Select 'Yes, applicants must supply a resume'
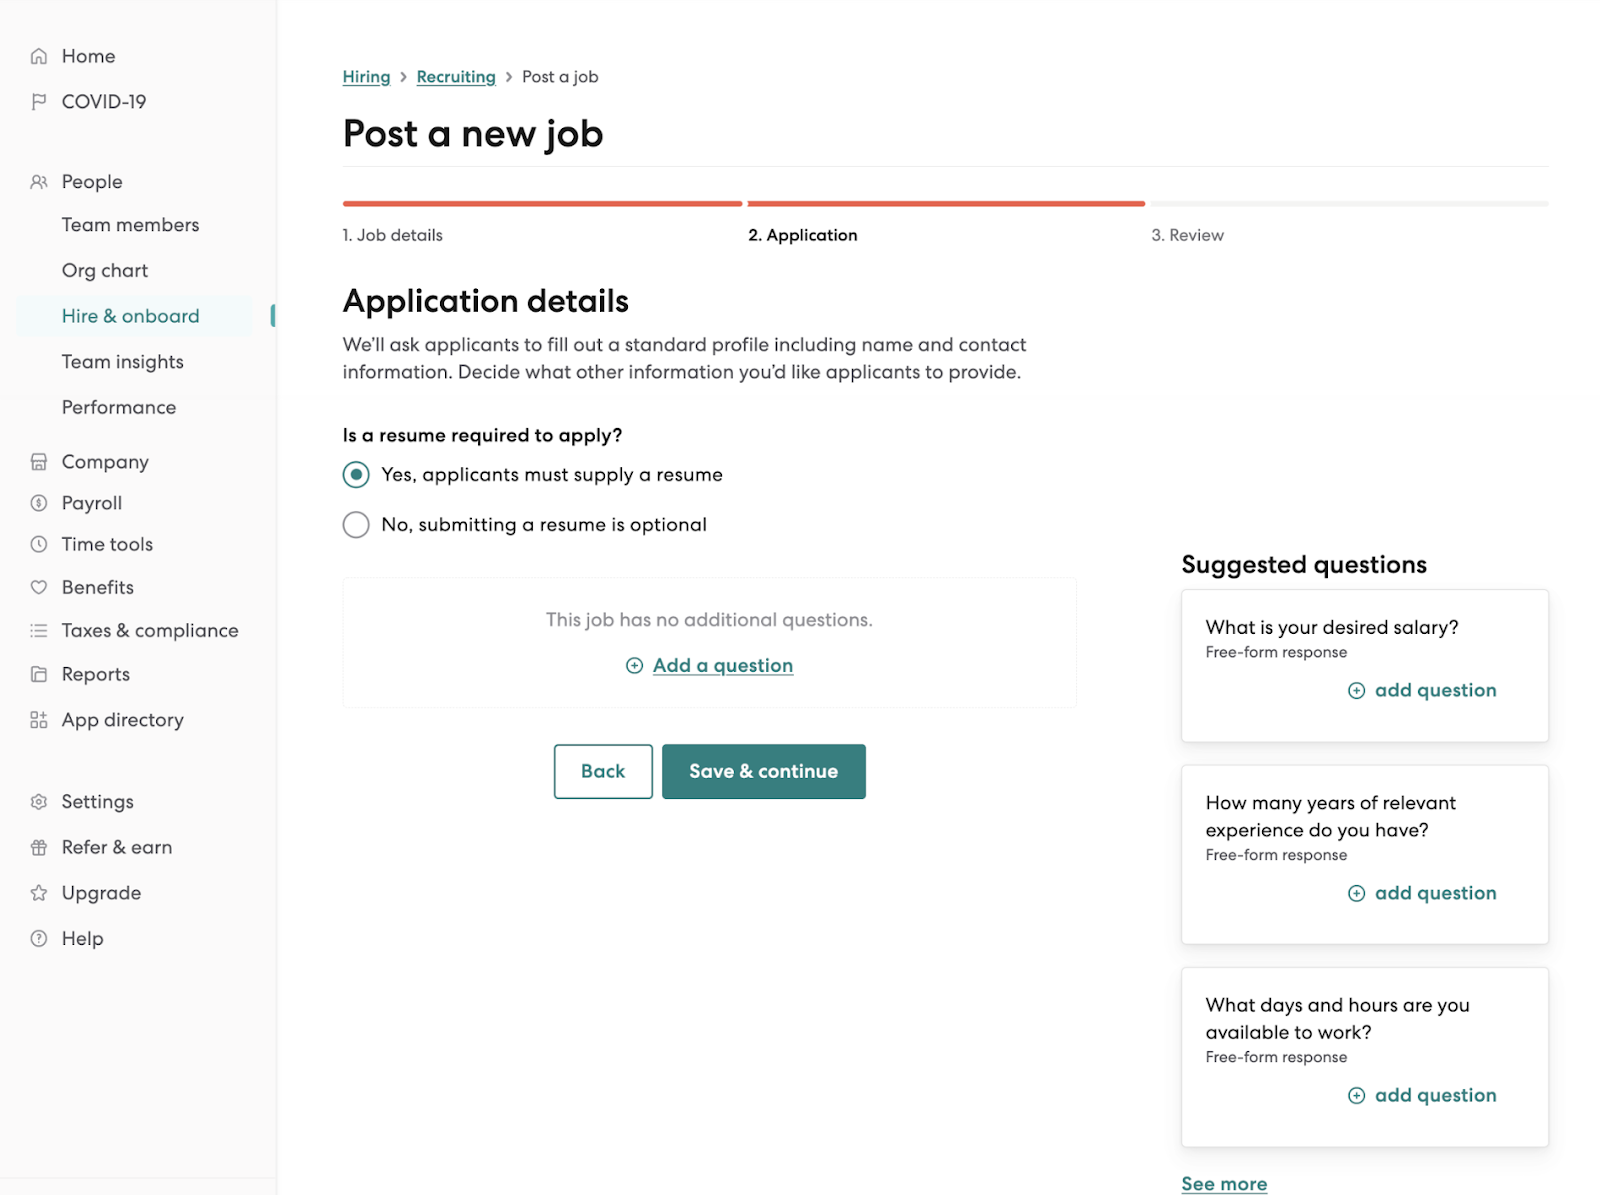This screenshot has height=1195, width=1600. pos(356,475)
